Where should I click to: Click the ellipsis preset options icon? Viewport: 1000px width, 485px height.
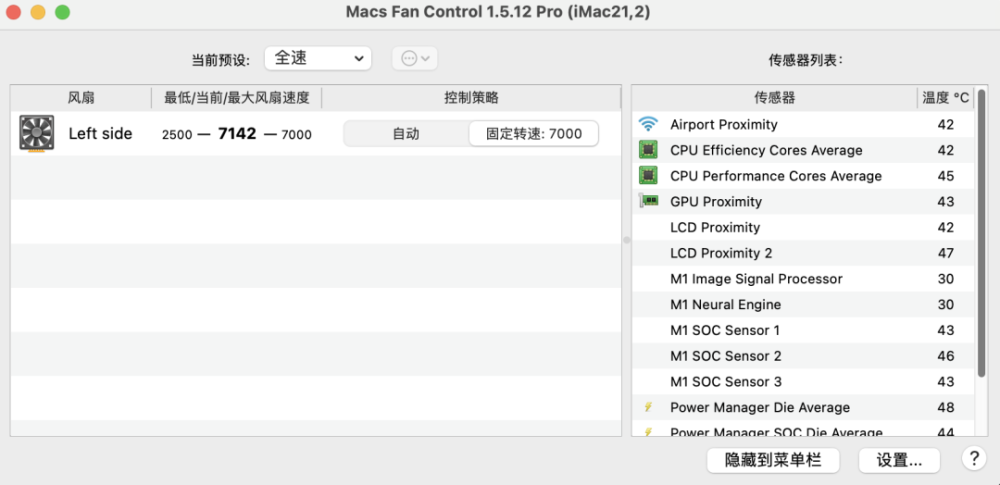click(x=408, y=58)
